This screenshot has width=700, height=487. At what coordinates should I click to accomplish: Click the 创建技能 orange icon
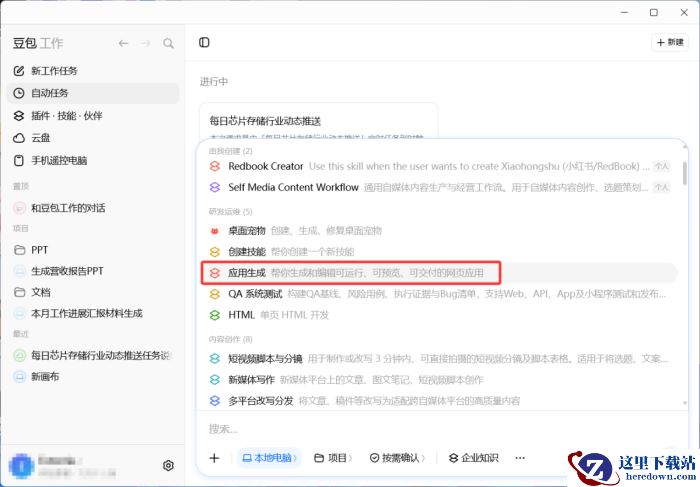(215, 252)
